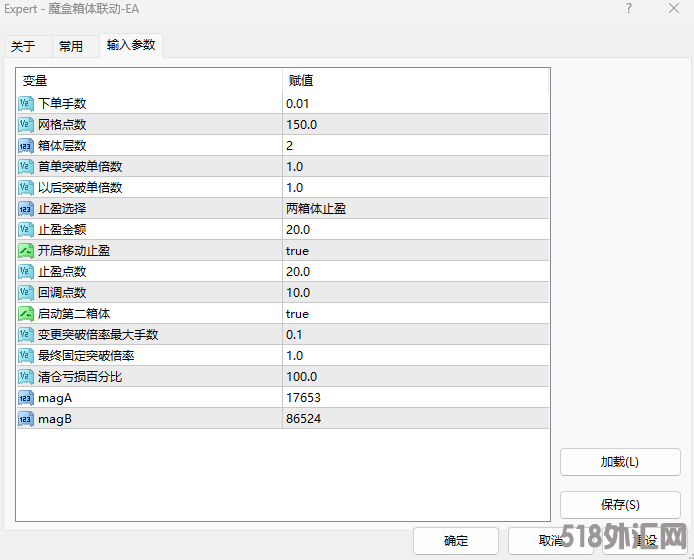Select the 输入参数 tab
694x560 pixels.
click(131, 45)
